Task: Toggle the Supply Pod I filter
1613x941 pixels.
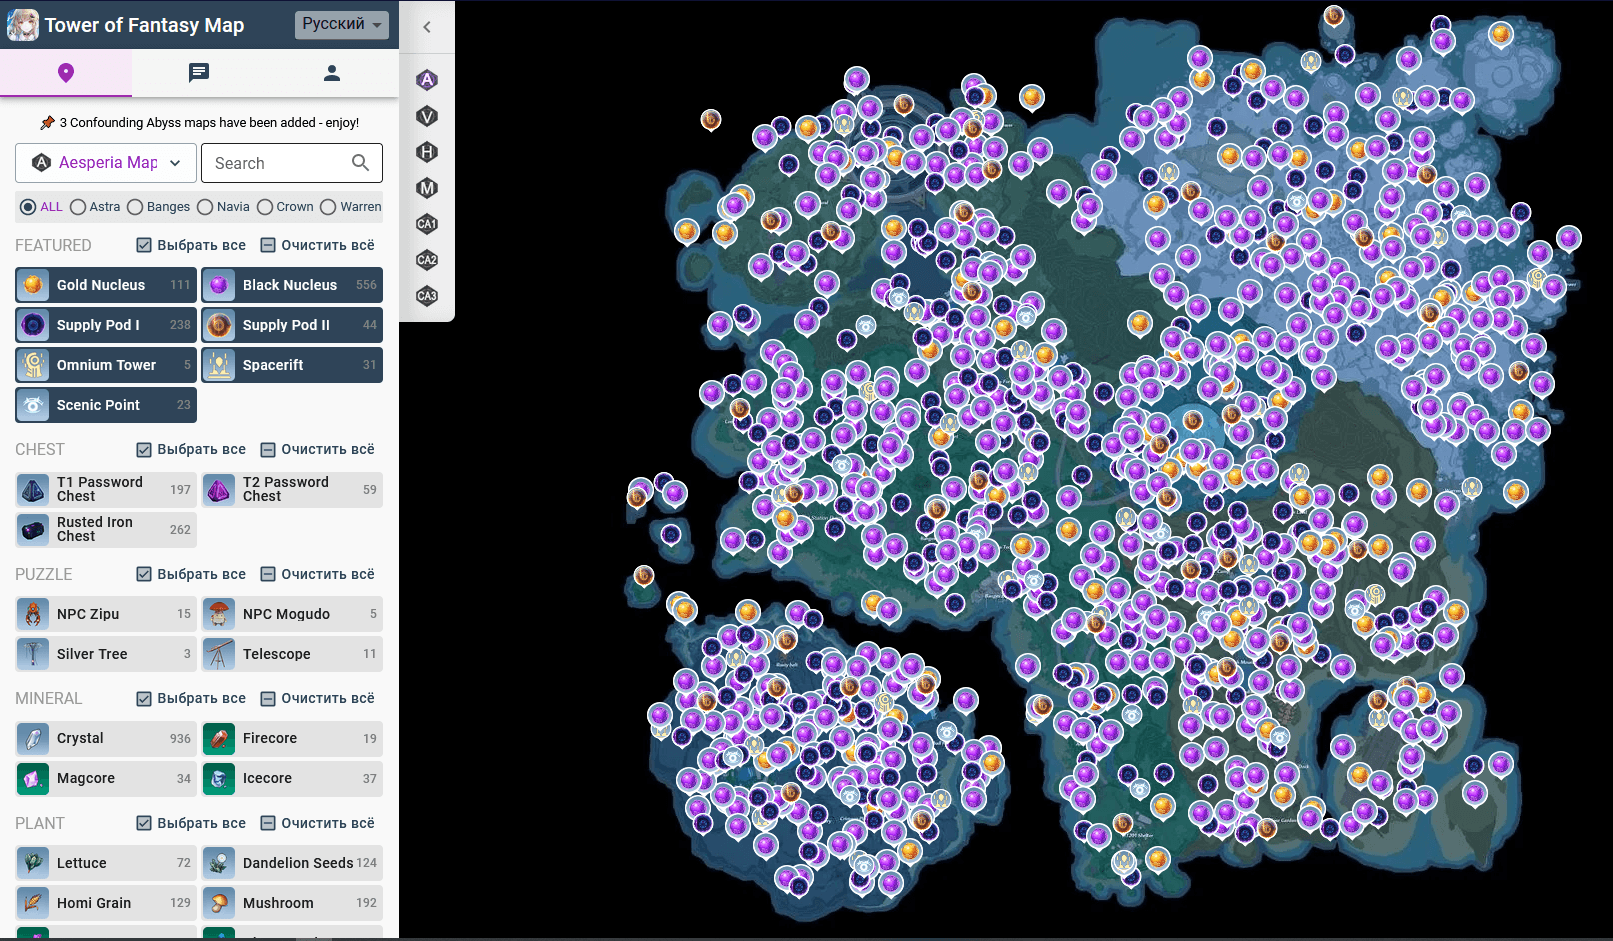Action: coord(106,325)
